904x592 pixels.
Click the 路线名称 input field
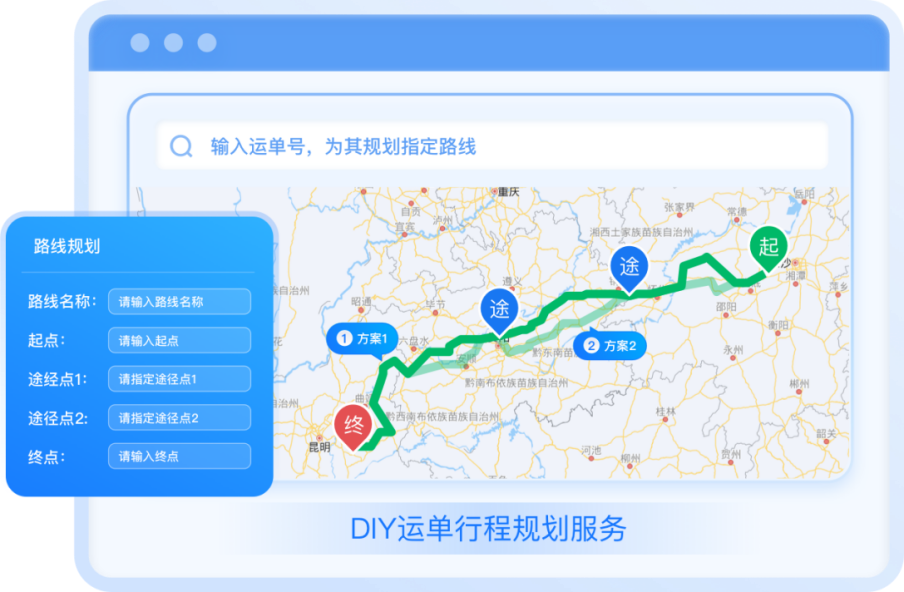(x=179, y=301)
